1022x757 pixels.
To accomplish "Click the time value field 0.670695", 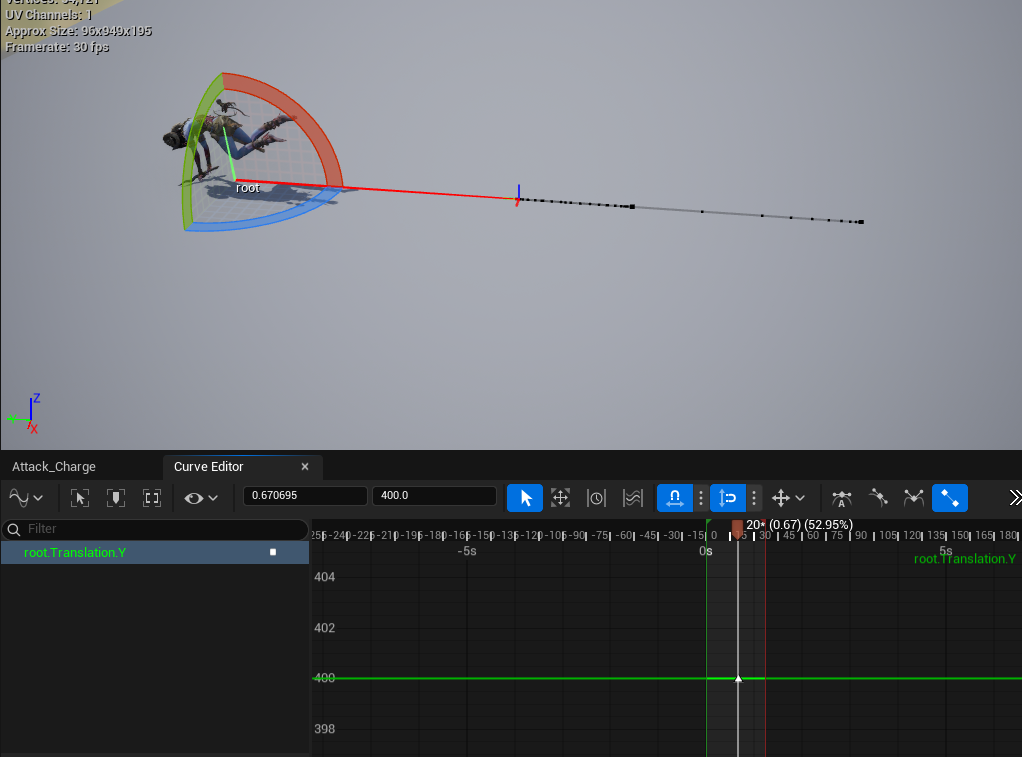I will (x=305, y=496).
